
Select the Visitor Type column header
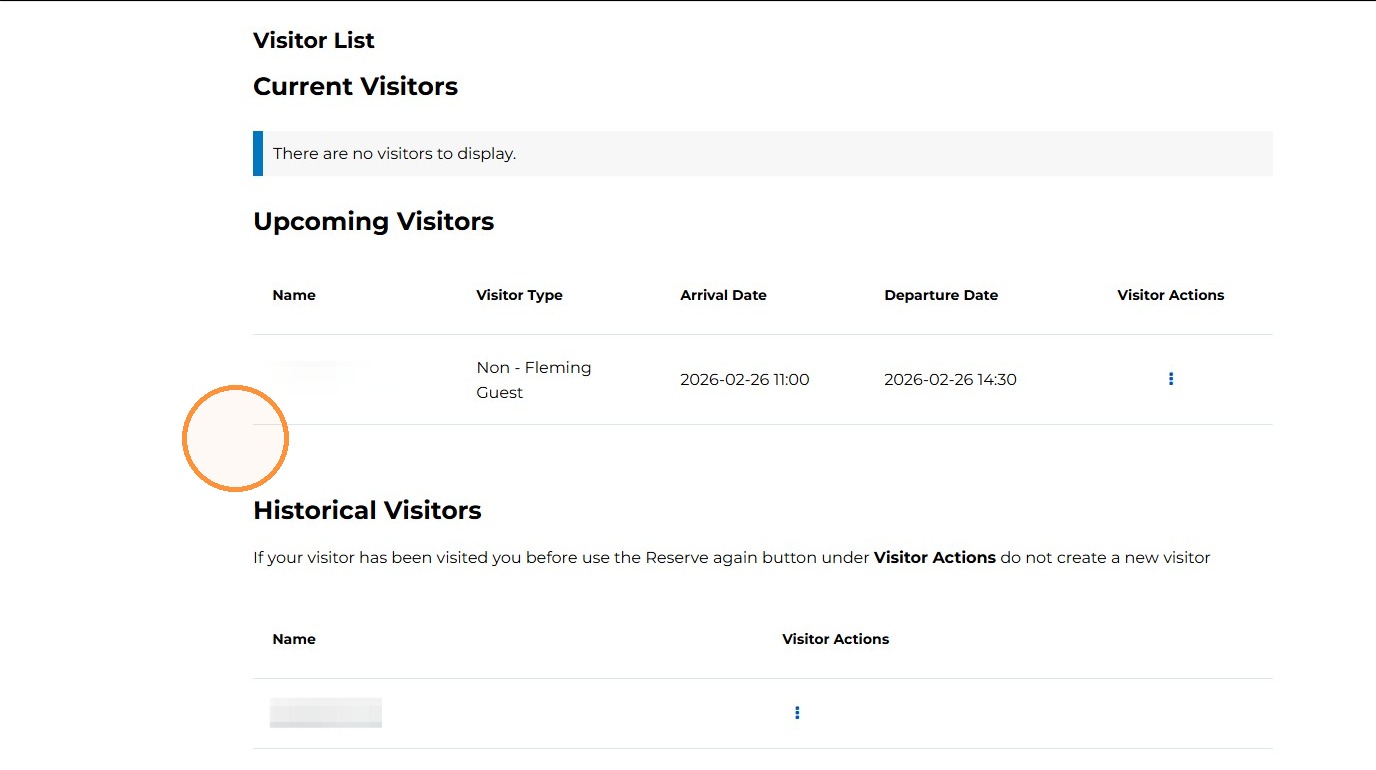(519, 295)
